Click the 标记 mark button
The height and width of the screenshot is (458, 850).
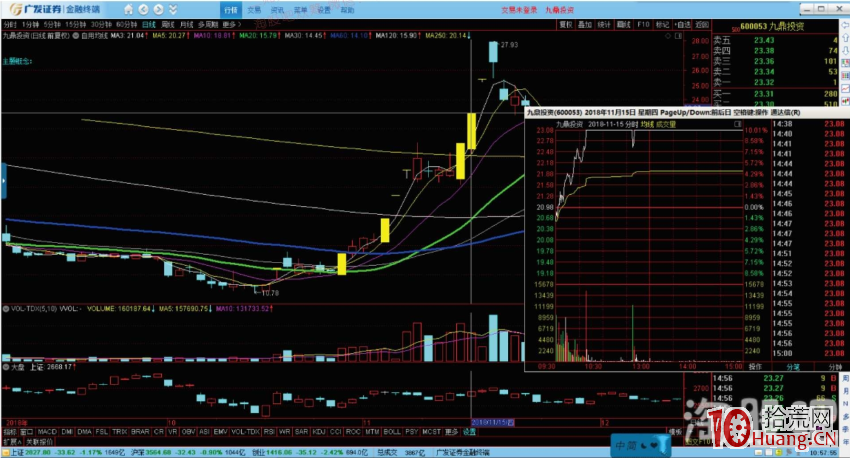pyautogui.click(x=662, y=24)
